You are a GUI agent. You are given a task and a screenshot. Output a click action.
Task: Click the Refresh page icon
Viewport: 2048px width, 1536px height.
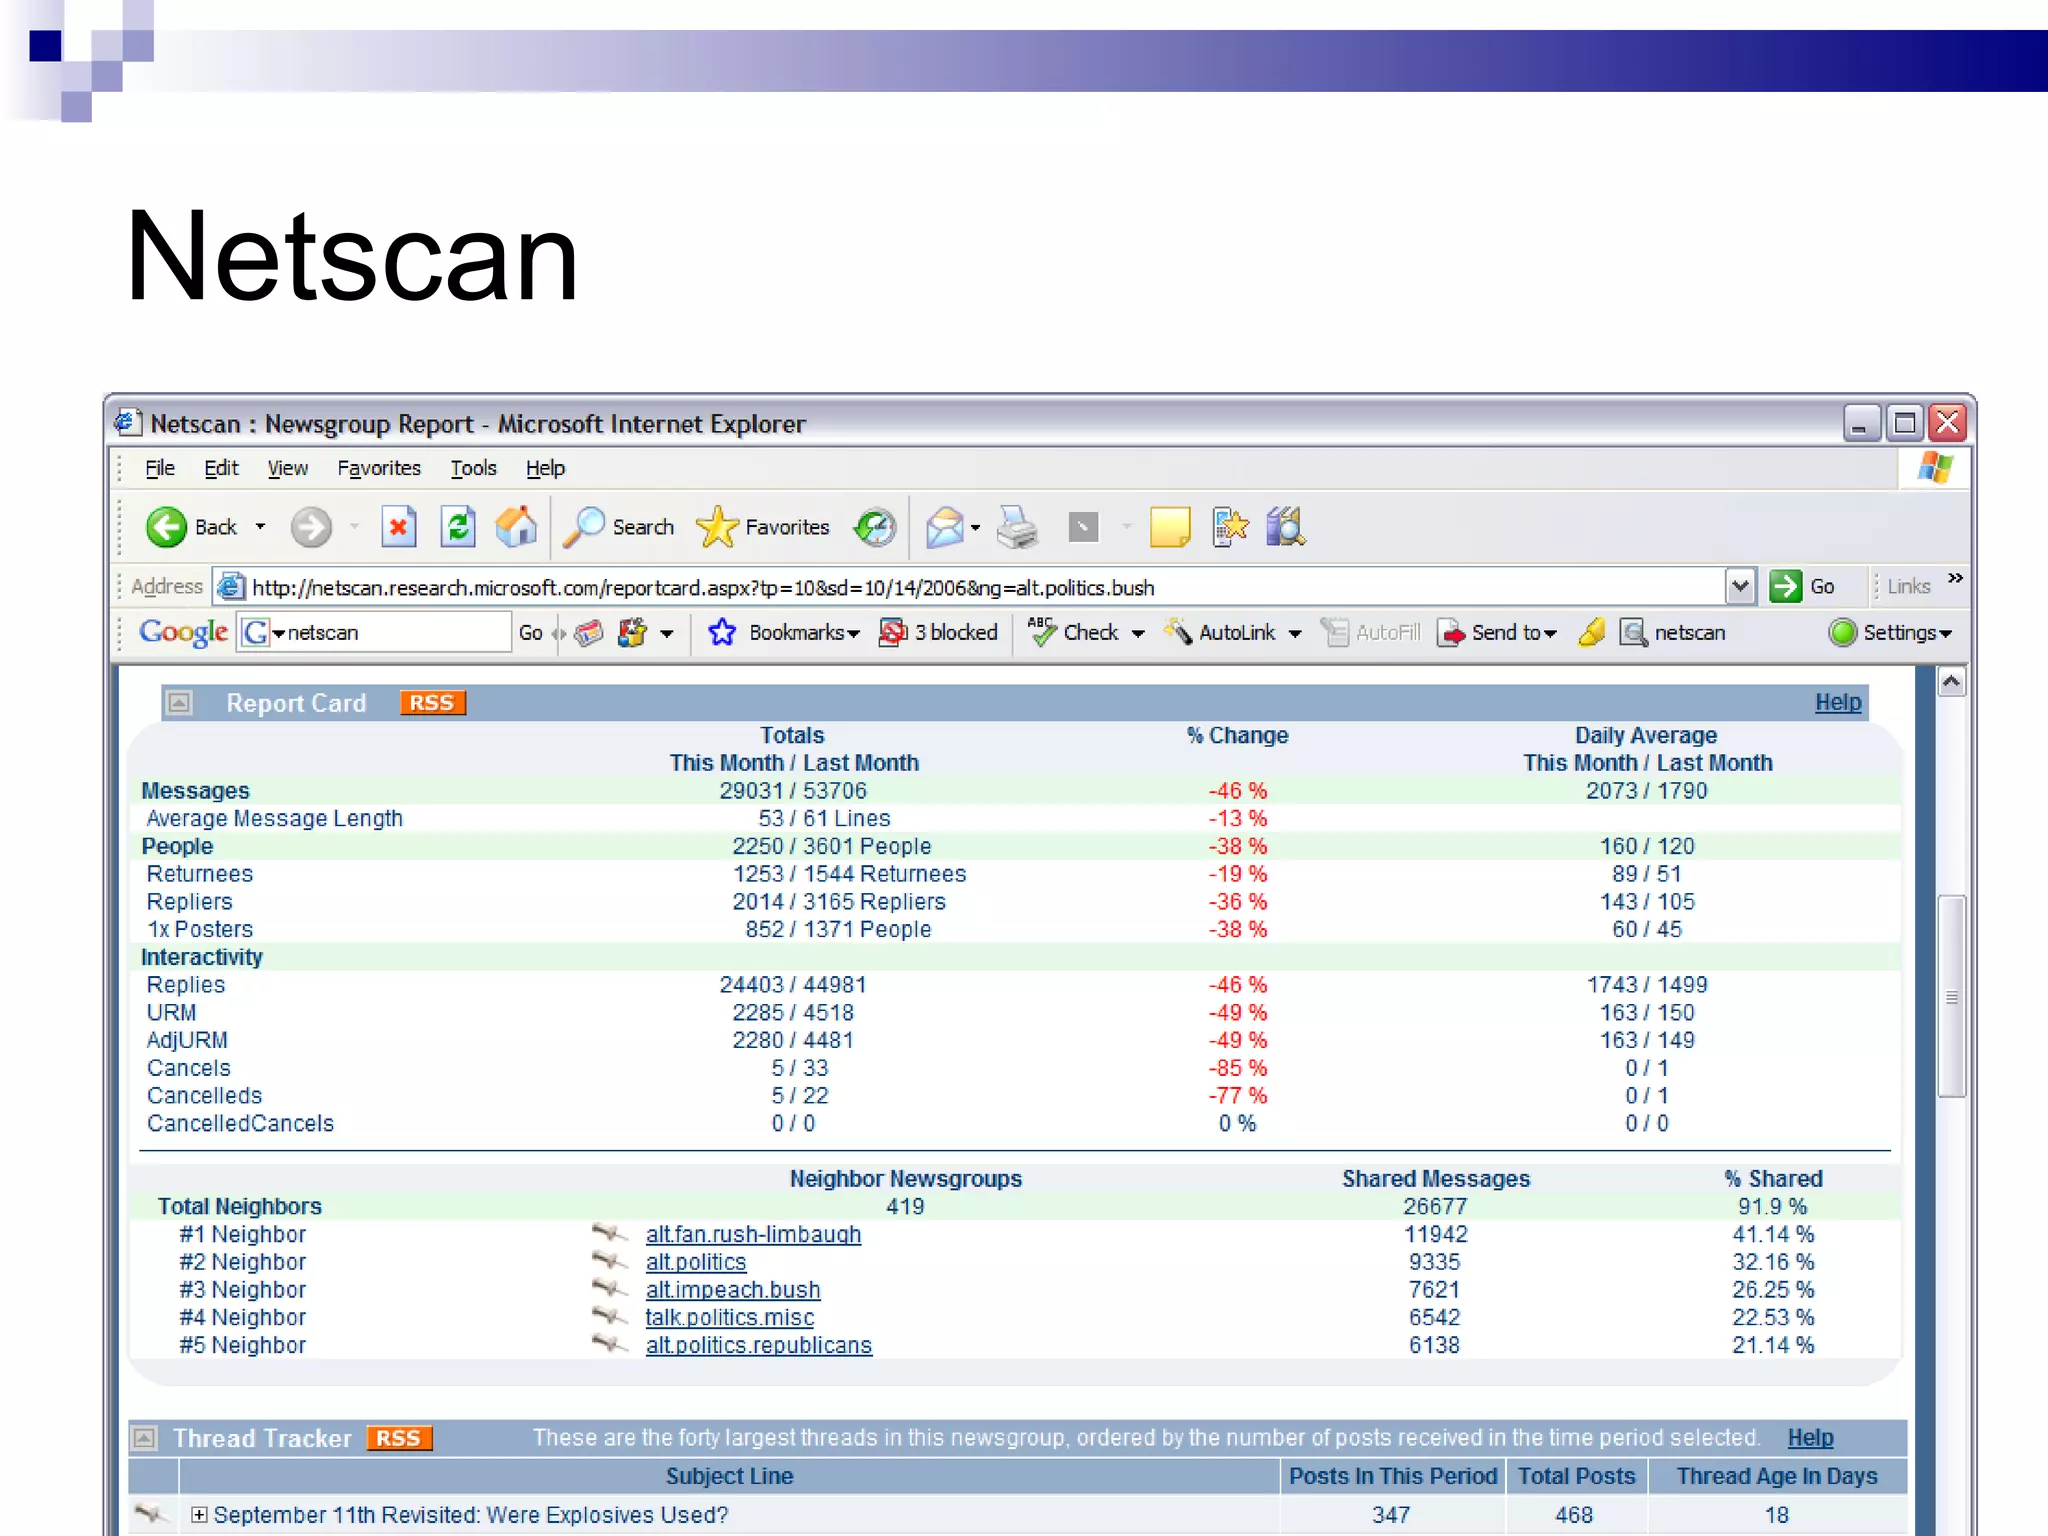[458, 527]
